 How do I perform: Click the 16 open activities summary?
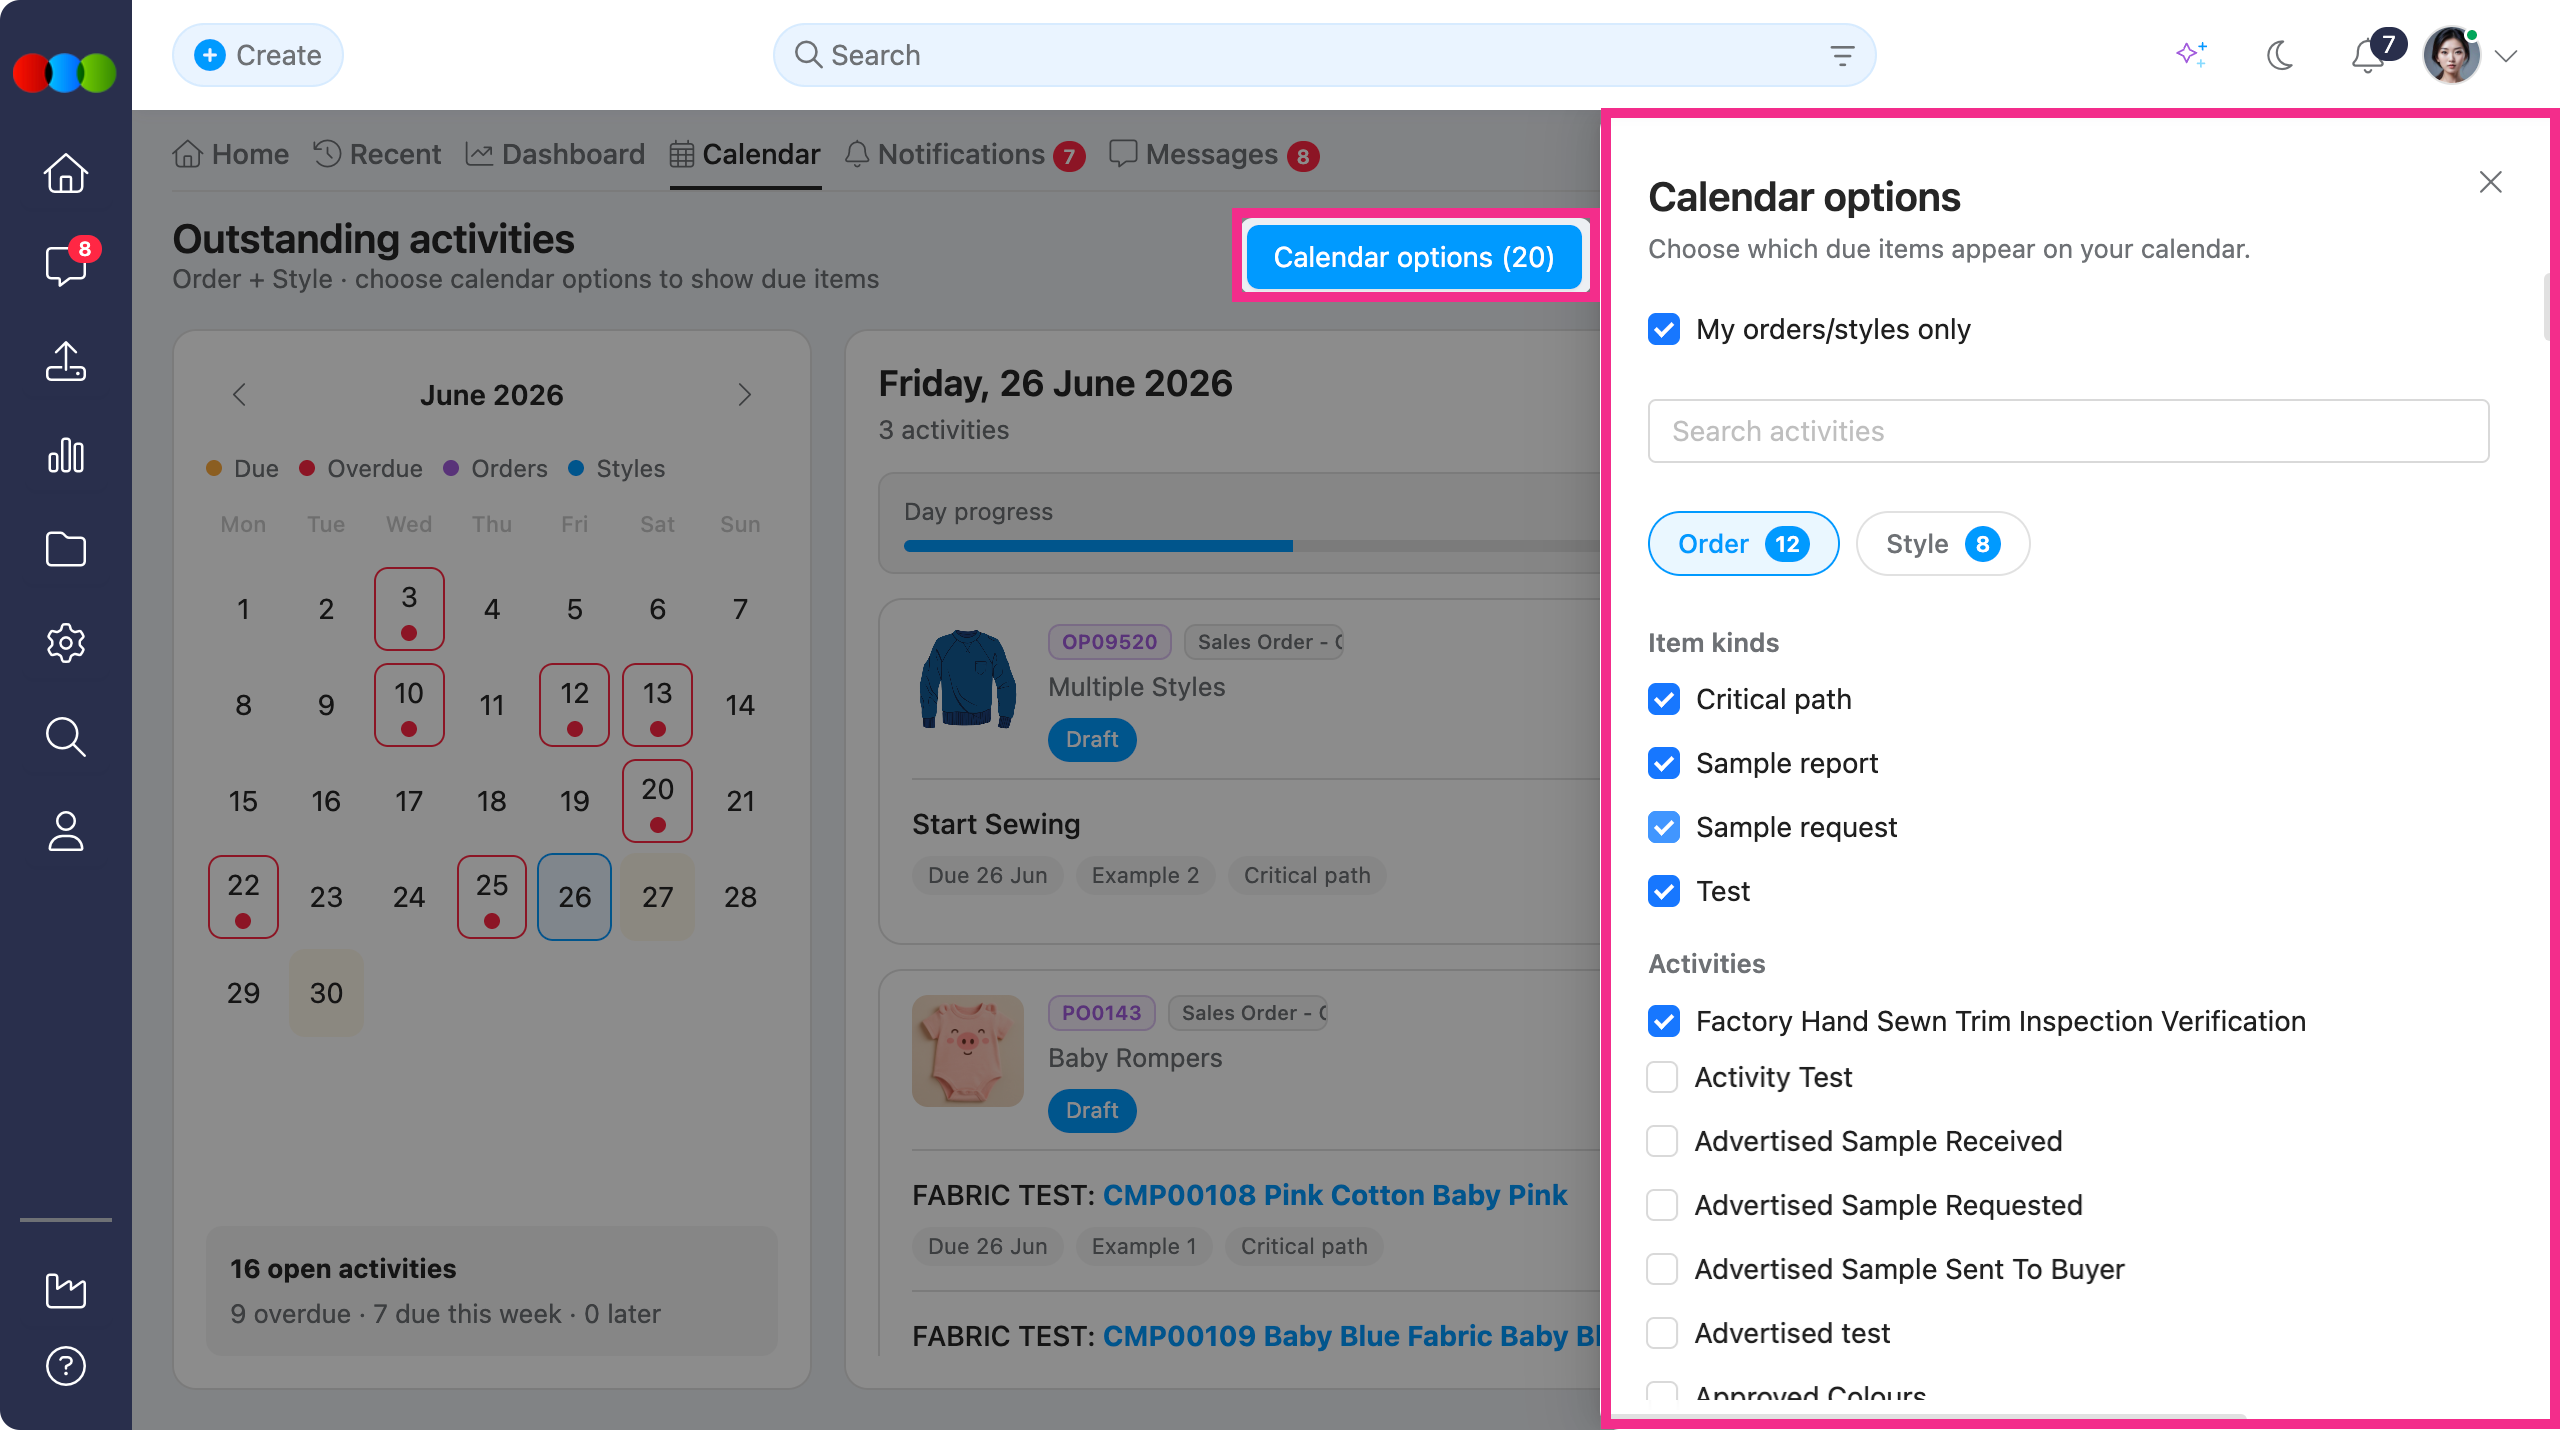point(491,1291)
